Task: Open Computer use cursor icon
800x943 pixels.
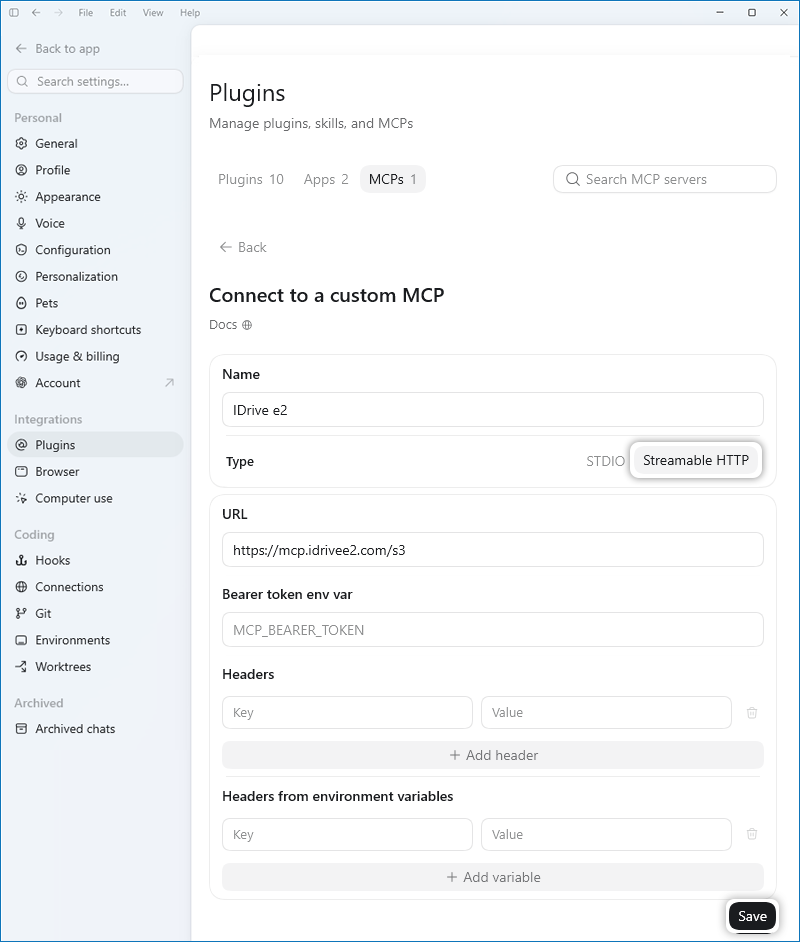Action: pos(22,498)
